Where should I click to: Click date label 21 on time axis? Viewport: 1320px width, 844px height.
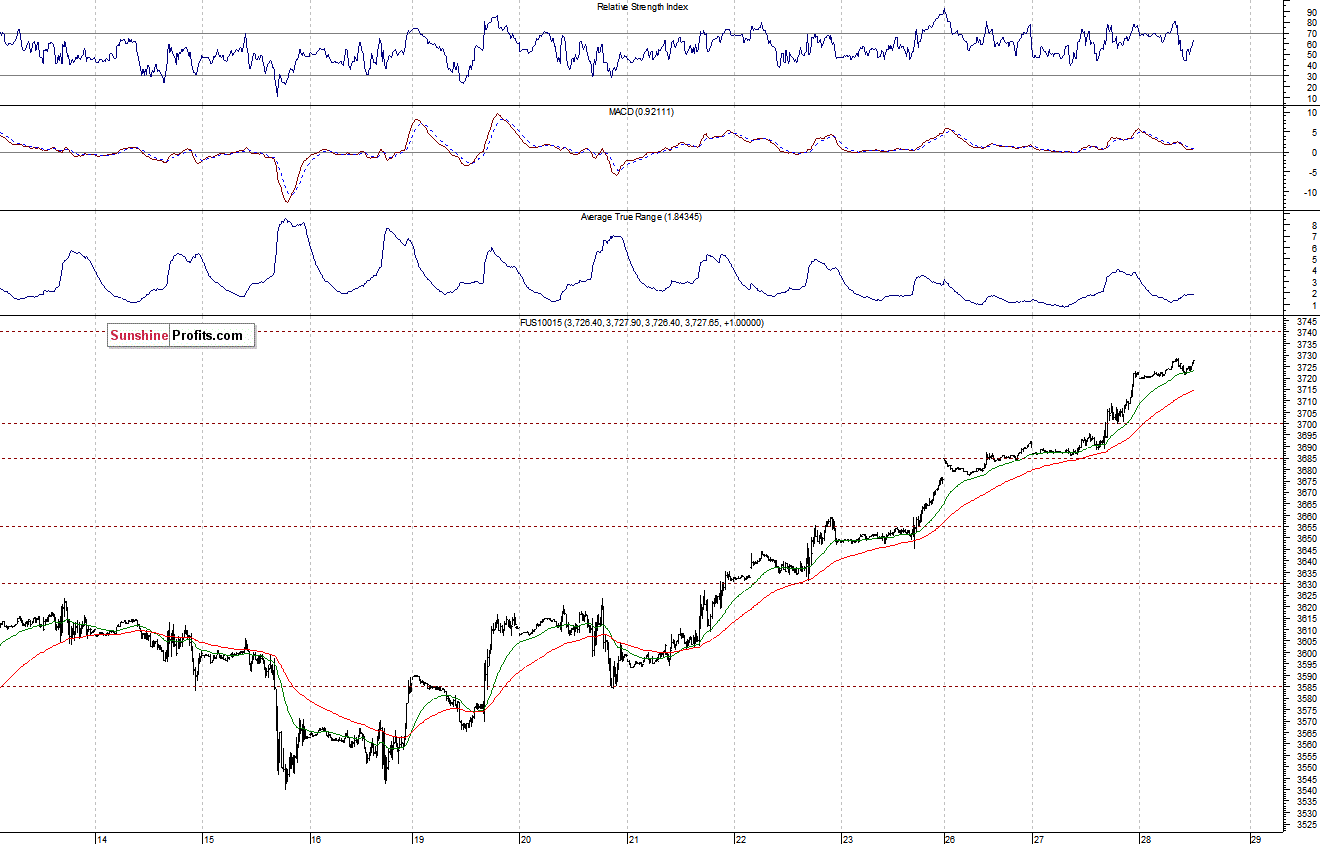[633, 838]
